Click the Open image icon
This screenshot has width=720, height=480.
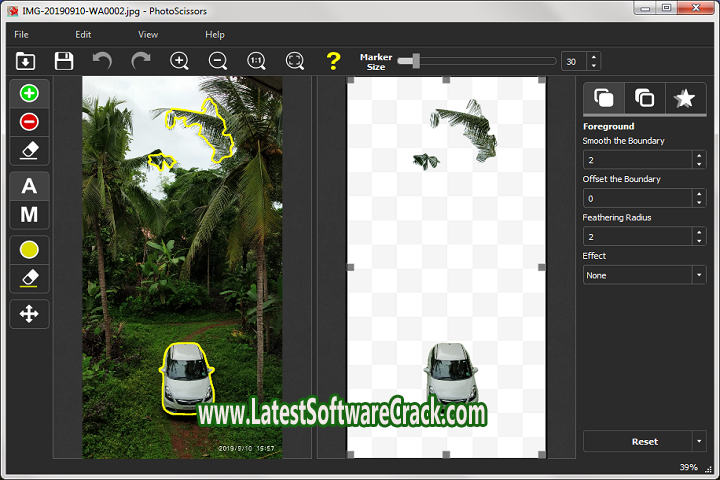click(26, 61)
